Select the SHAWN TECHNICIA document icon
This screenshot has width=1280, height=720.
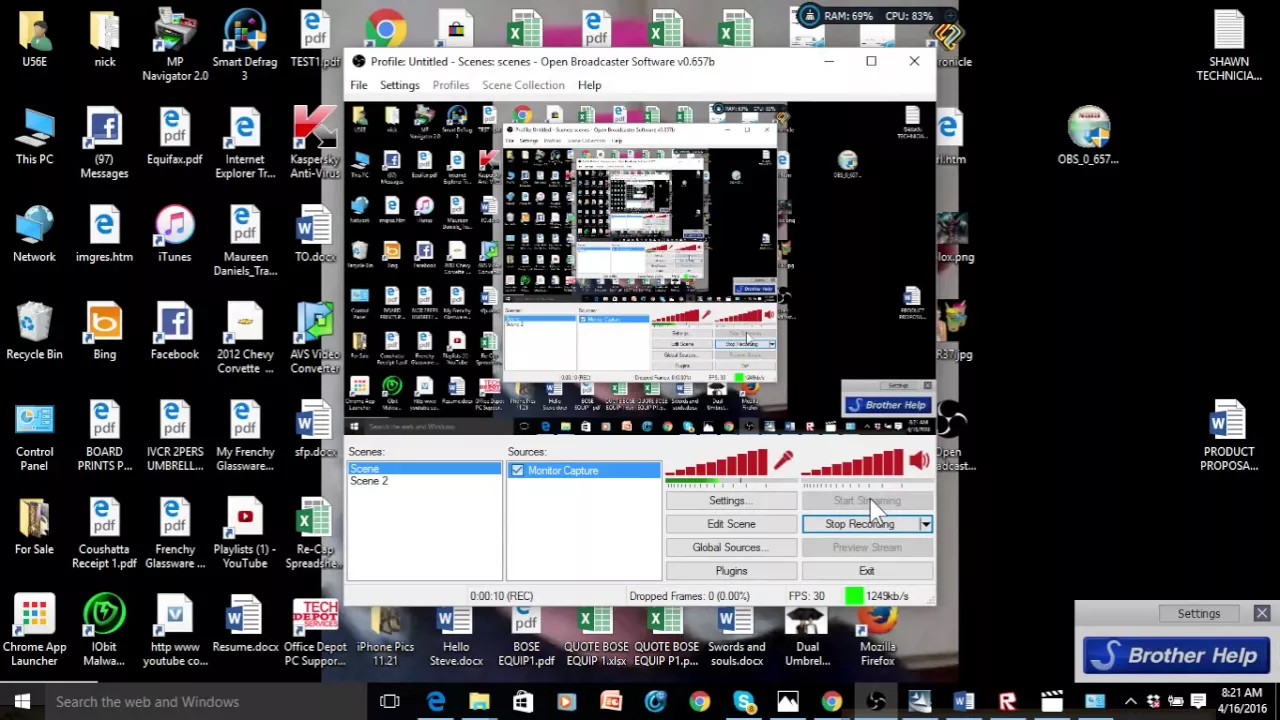point(1229,47)
